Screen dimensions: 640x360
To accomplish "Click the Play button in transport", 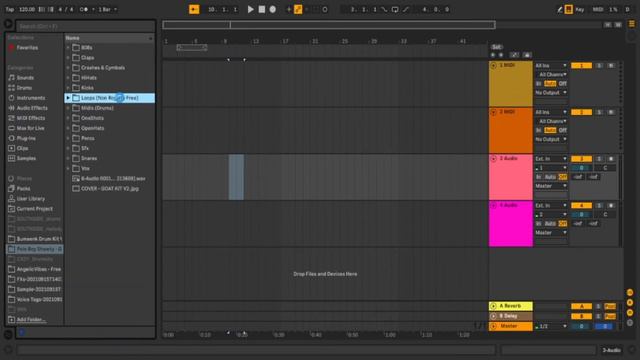I will click(x=251, y=9).
